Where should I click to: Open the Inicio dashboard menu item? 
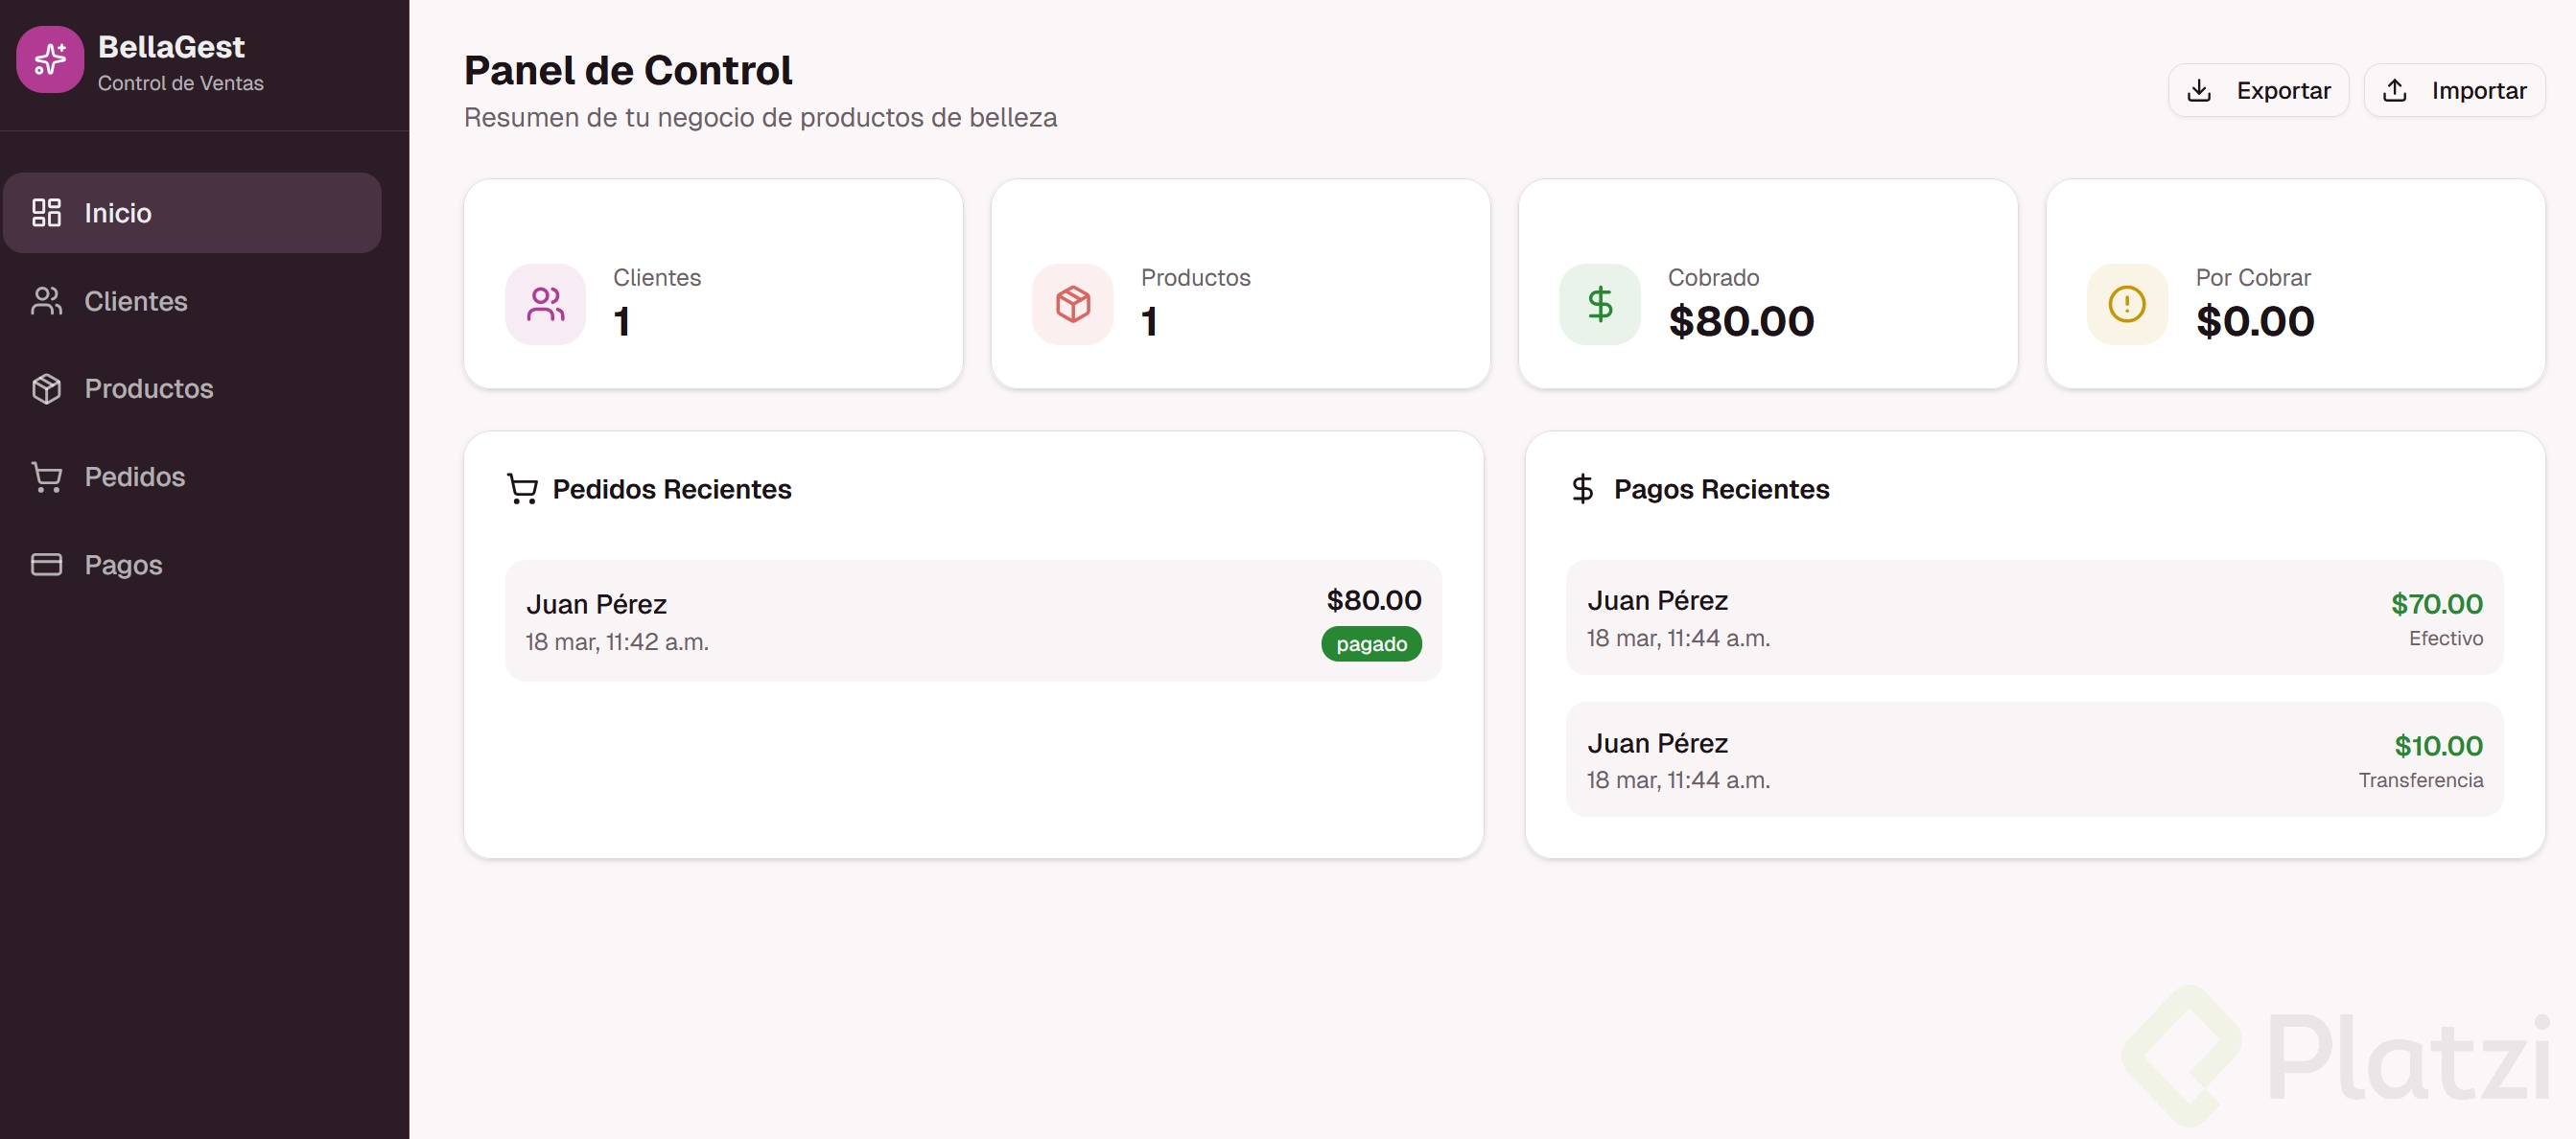click(x=192, y=213)
